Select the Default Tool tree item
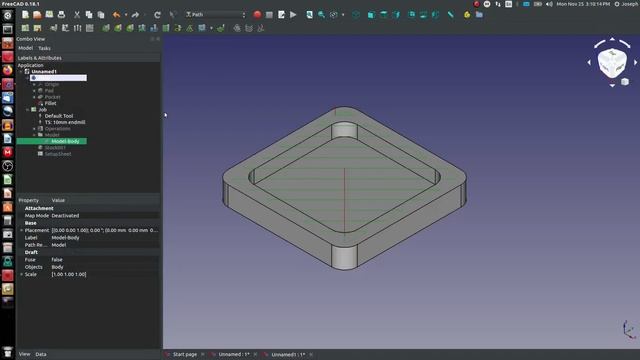Screen dimensions: 640x360 [59, 116]
